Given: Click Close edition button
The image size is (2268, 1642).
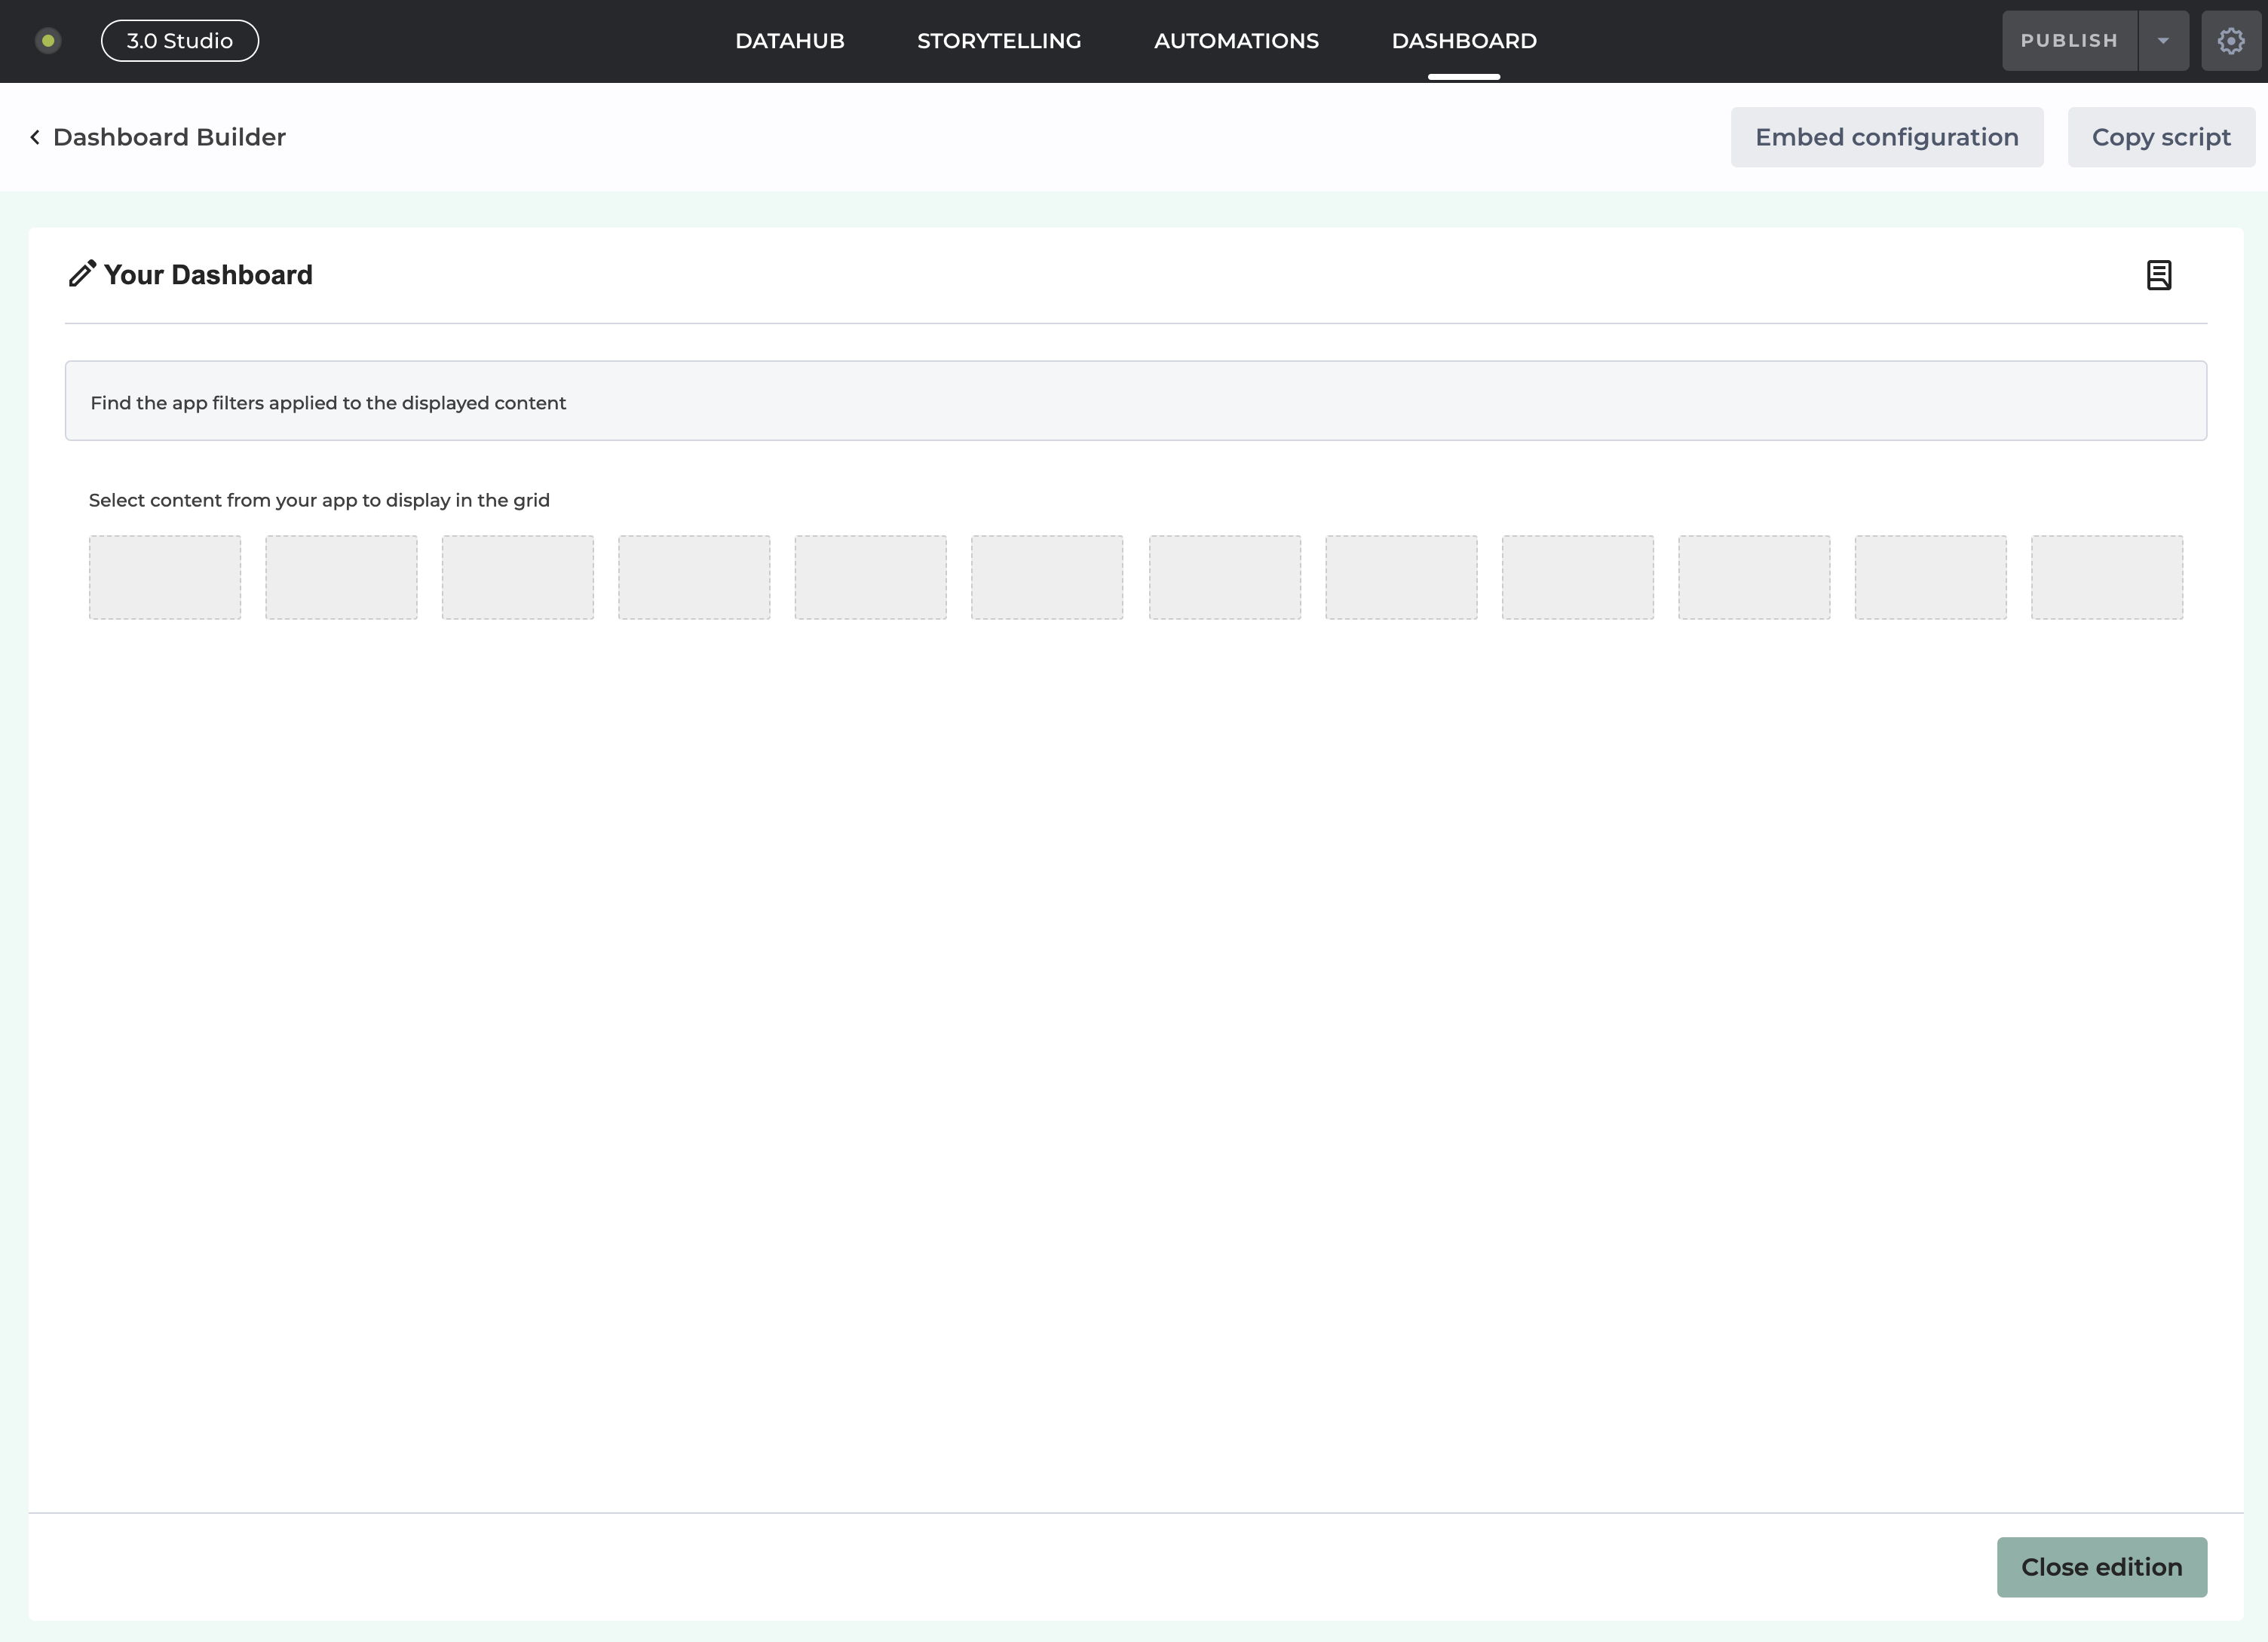Looking at the screenshot, I should (2101, 1567).
